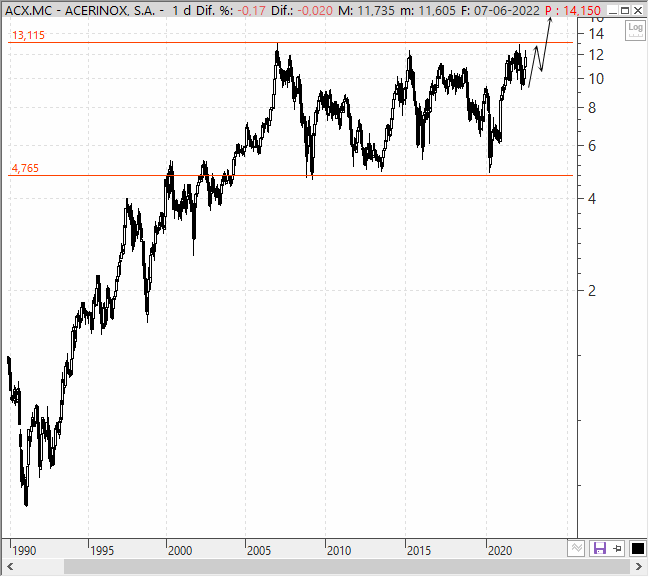Click the 6 label on price axis
Screen dimensions: 649x577
[592, 146]
